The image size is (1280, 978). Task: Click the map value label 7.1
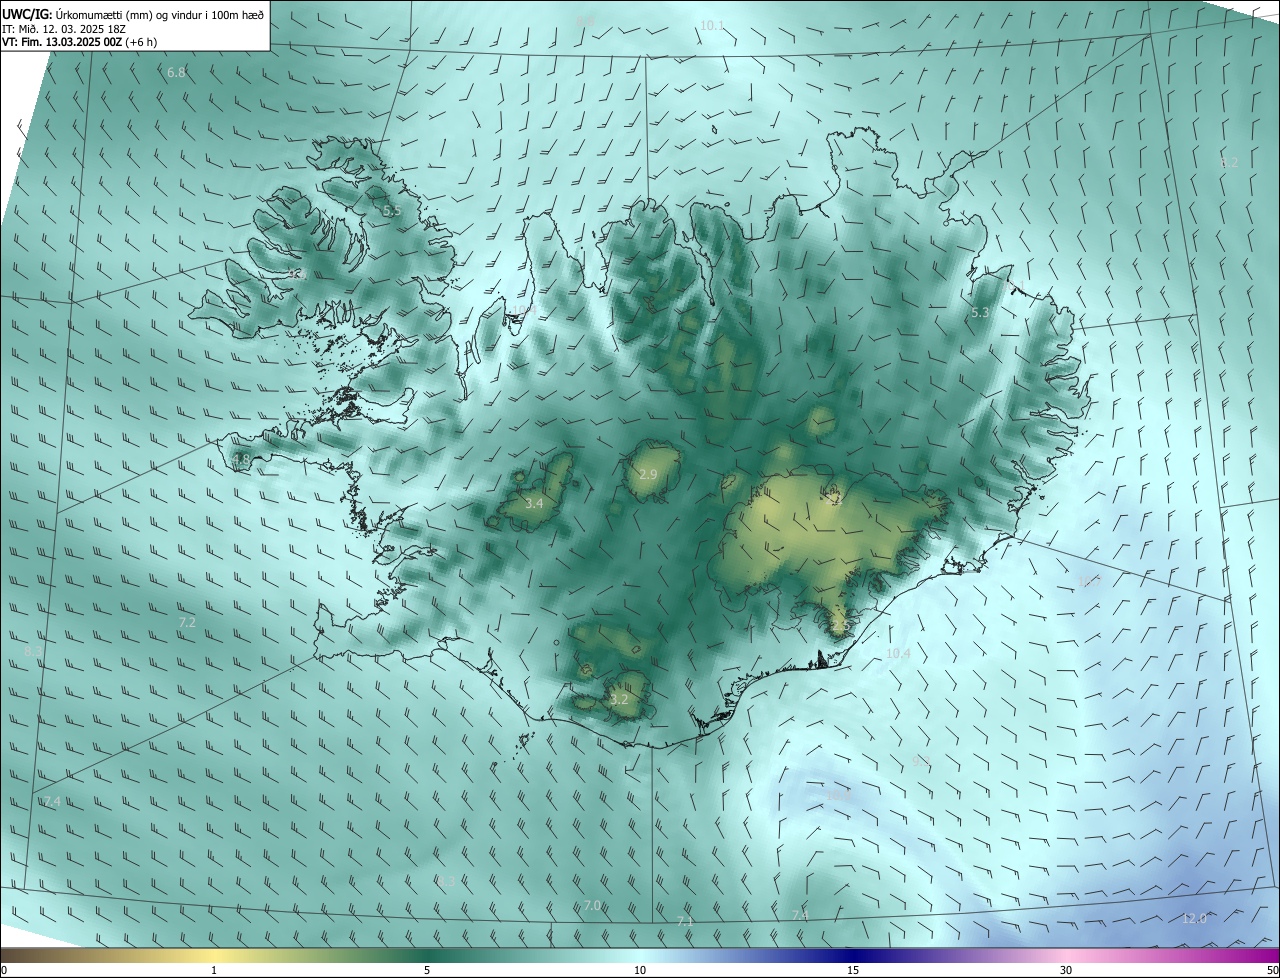[x=685, y=920]
